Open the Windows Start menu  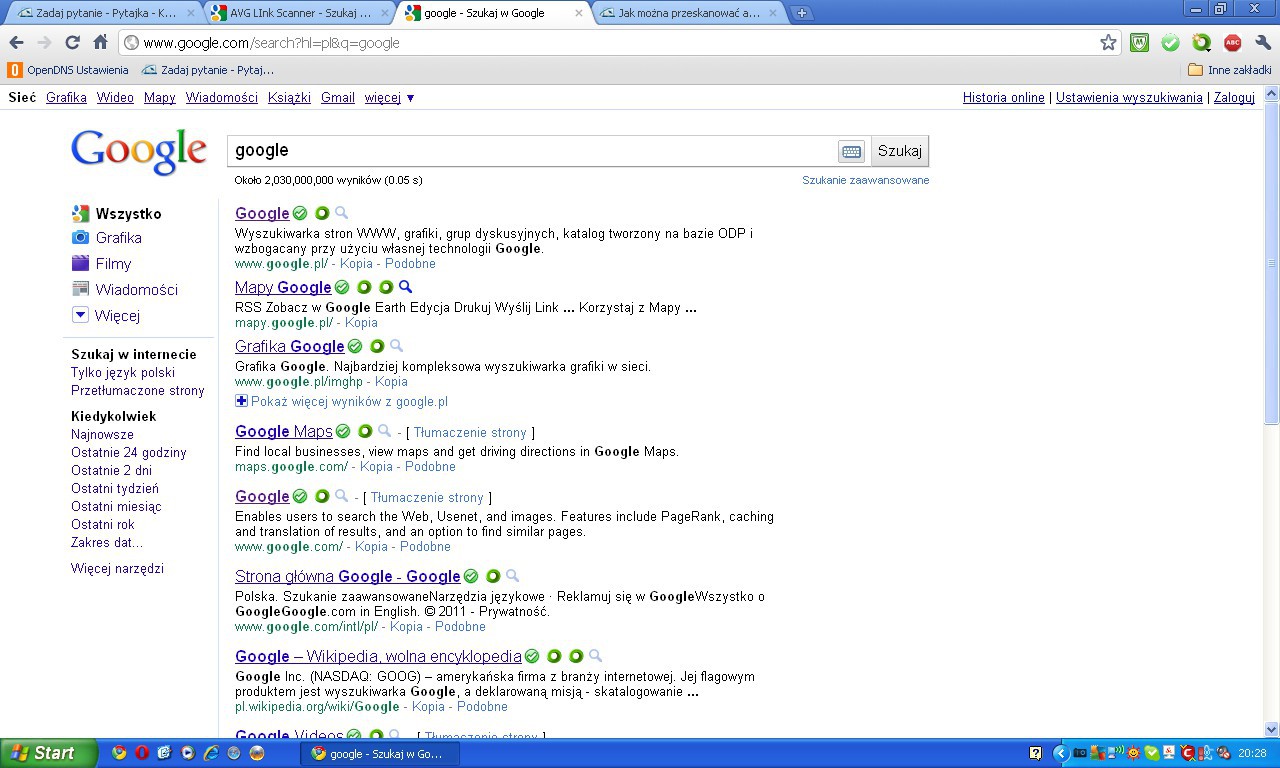pyautogui.click(x=48, y=753)
